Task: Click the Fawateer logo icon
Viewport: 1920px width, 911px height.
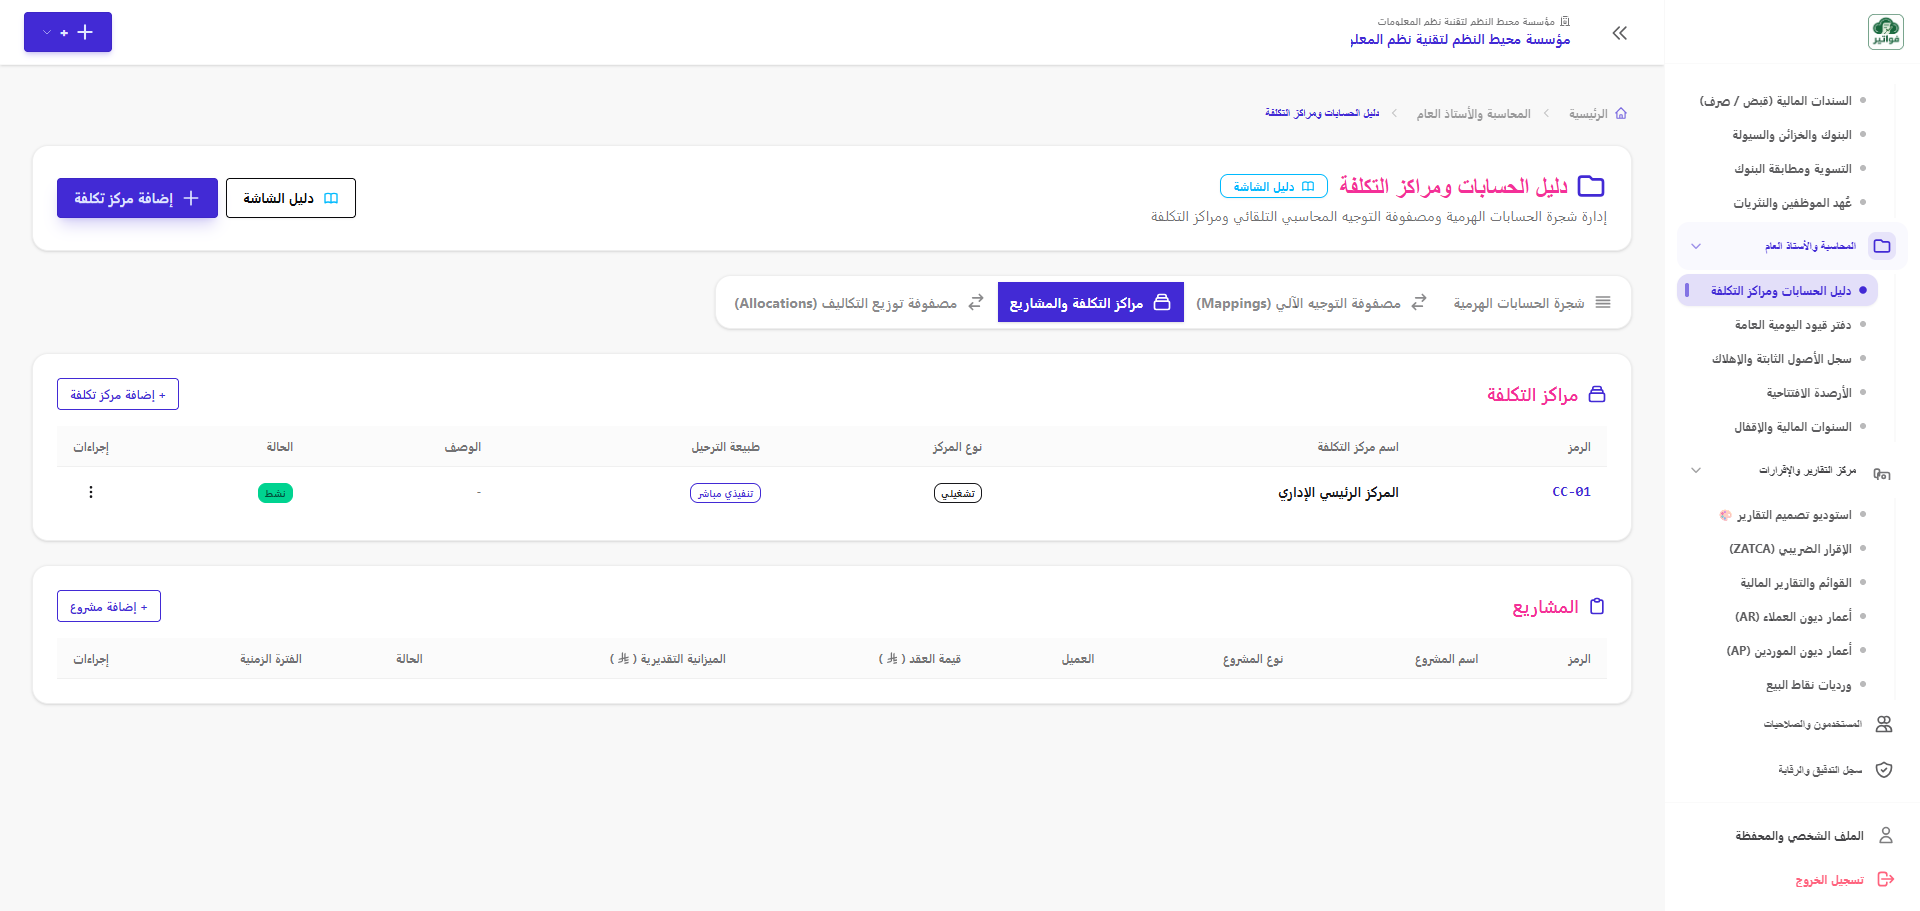Action: [1885, 32]
